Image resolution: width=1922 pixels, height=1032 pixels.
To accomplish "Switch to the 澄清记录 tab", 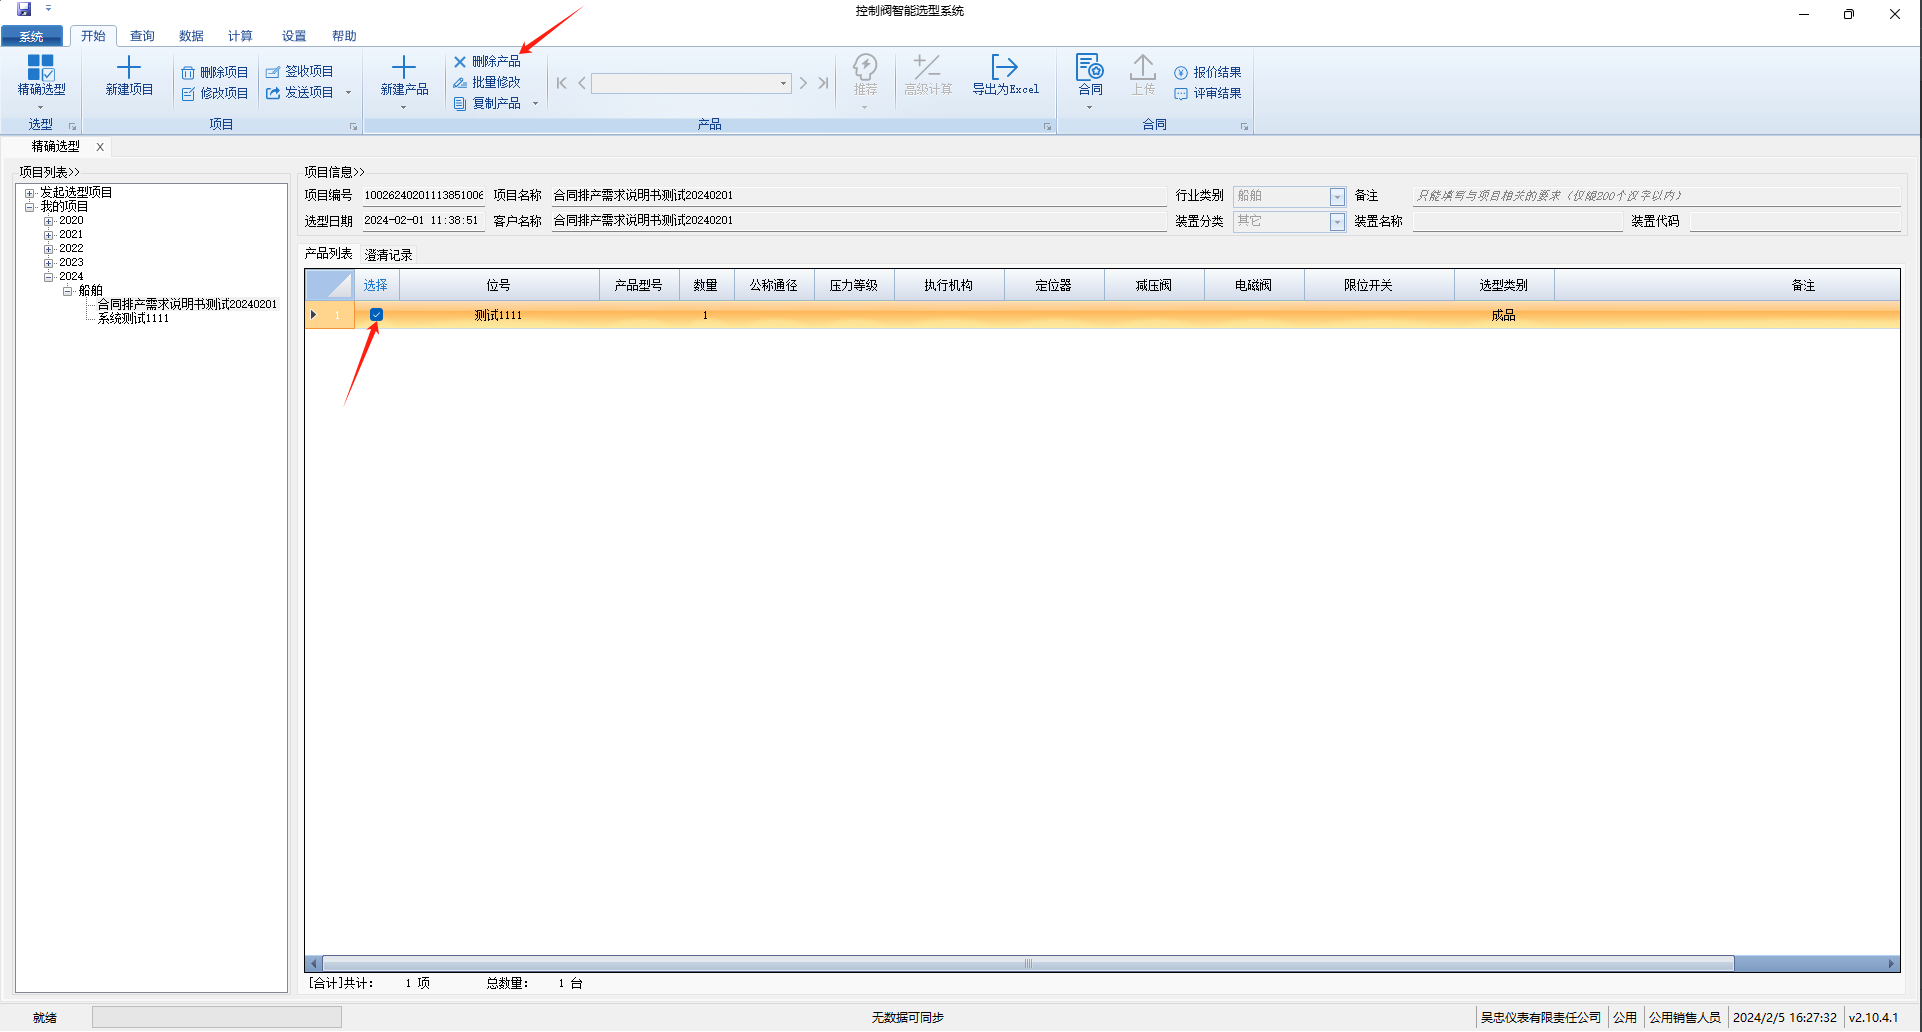I will coord(388,255).
